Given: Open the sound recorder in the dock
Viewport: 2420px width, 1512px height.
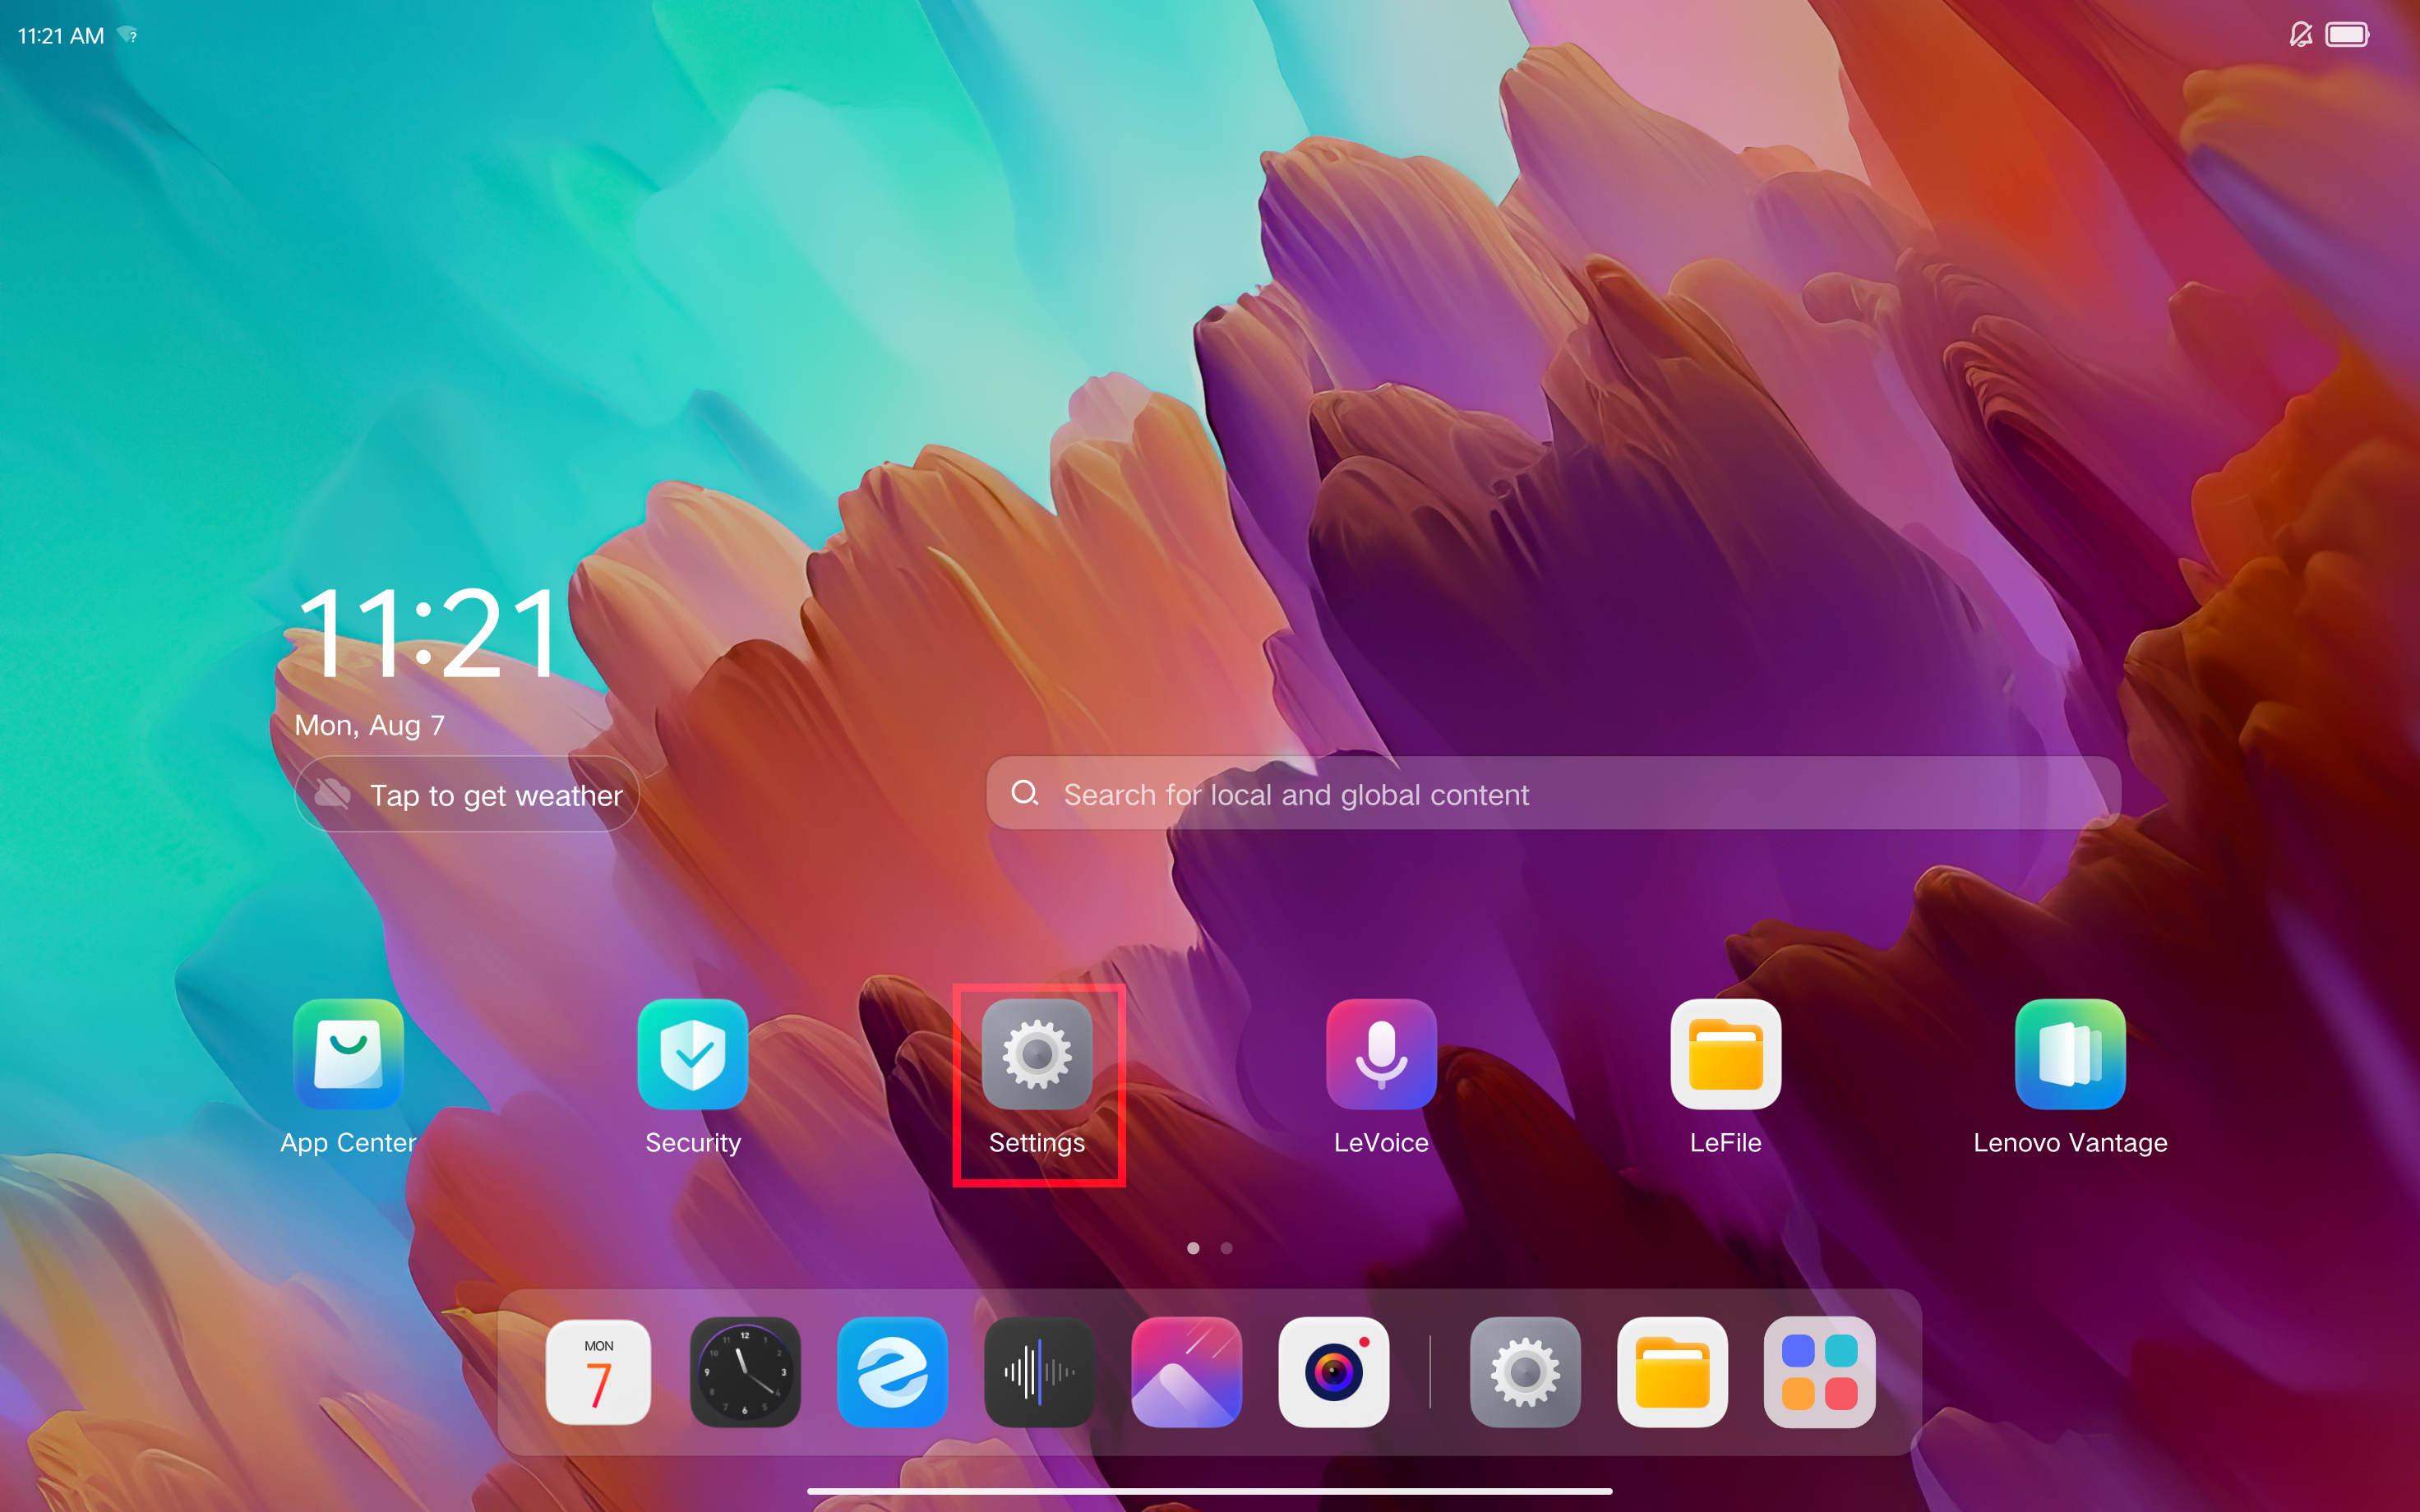Looking at the screenshot, I should (1039, 1371).
